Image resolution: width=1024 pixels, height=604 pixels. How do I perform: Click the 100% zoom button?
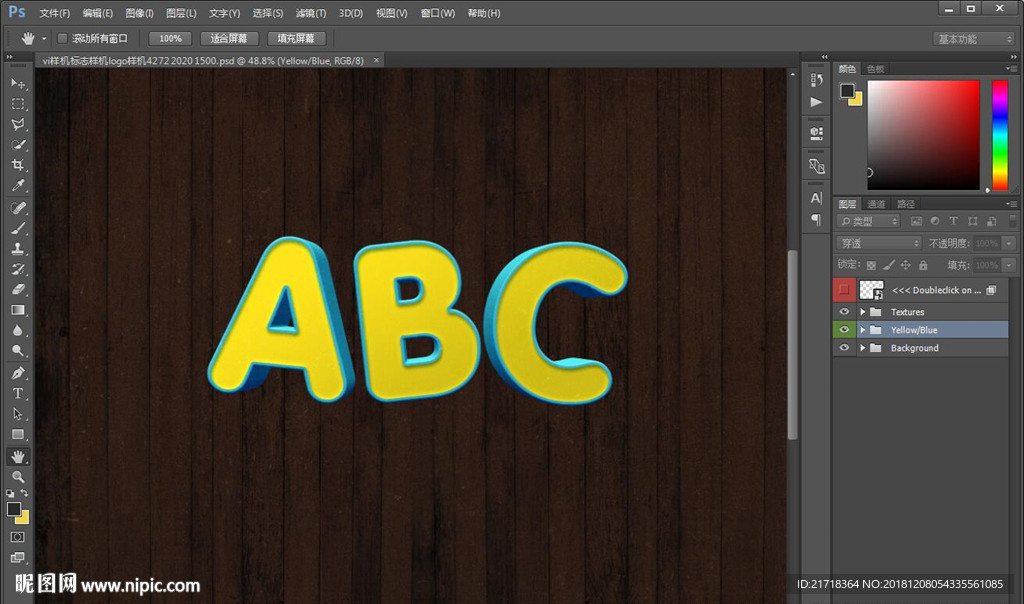(x=170, y=39)
